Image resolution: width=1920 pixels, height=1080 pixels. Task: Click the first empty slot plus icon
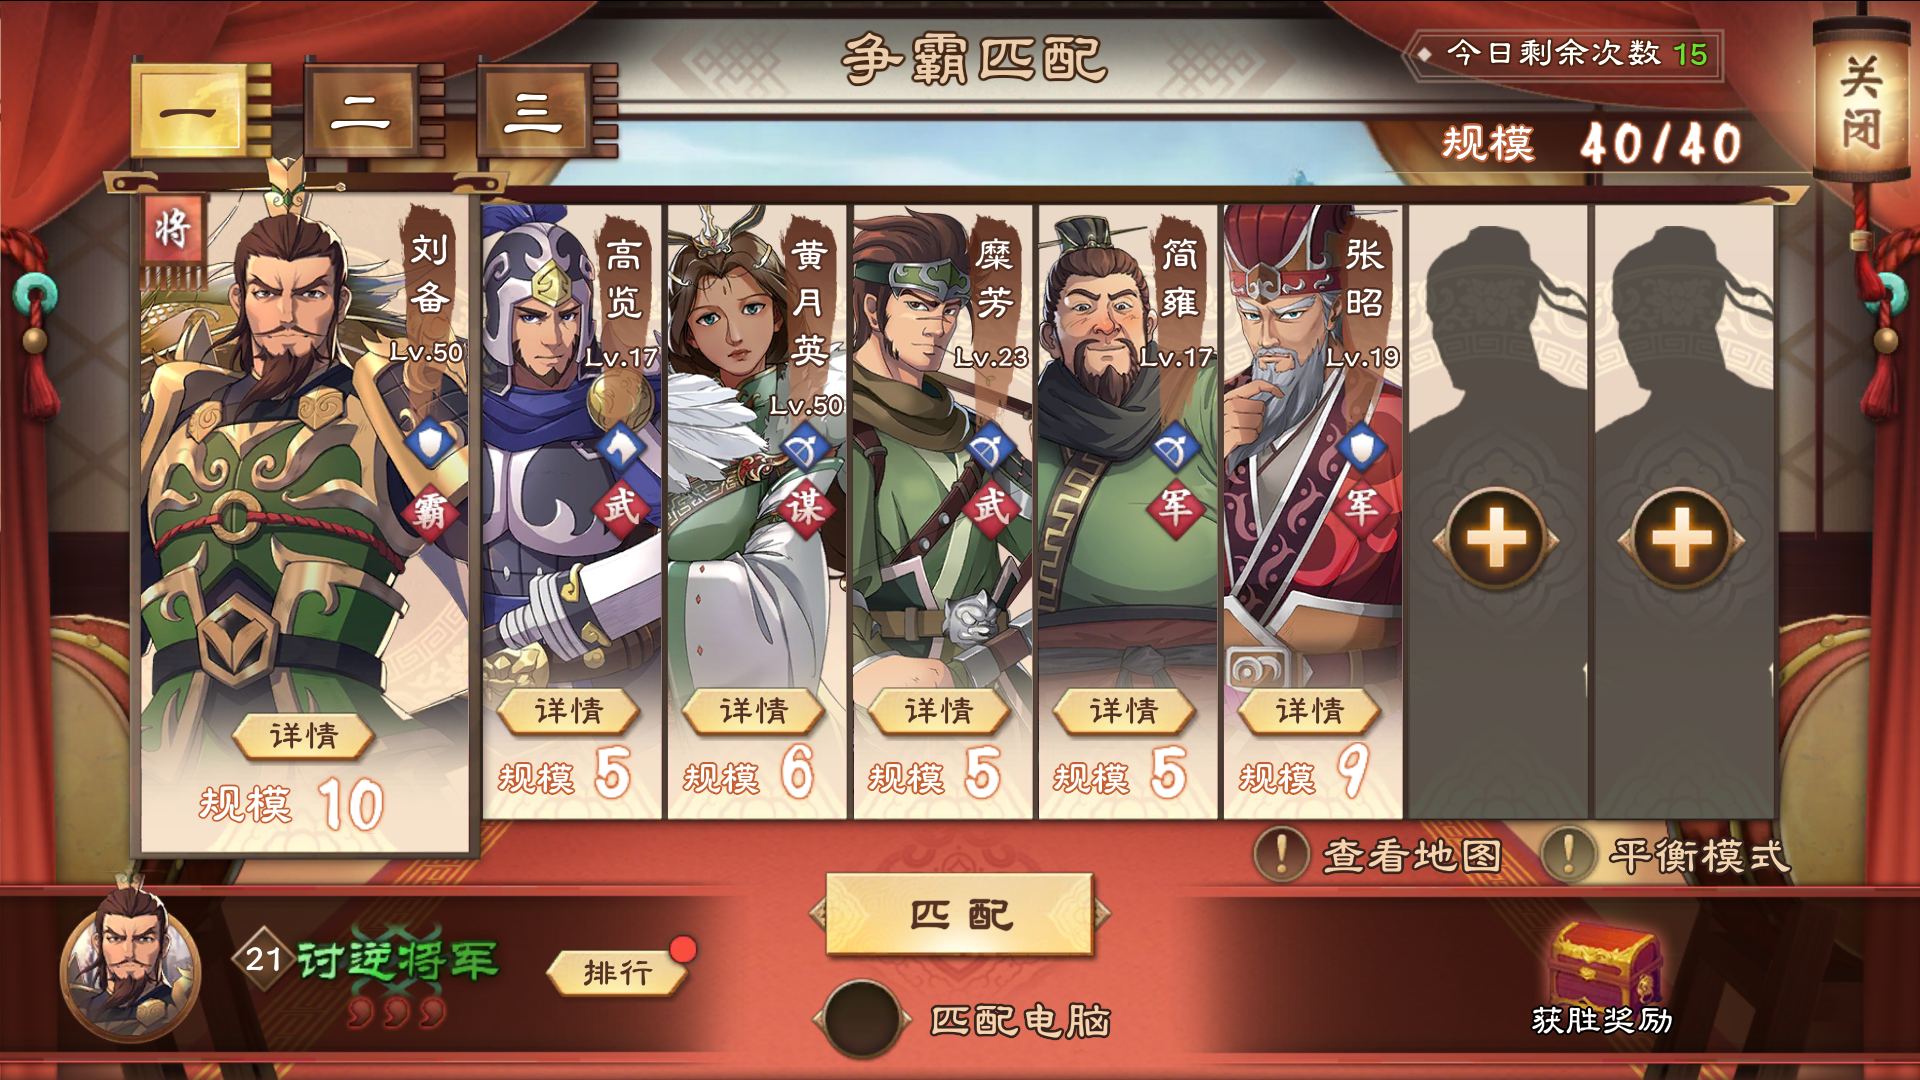(x=1496, y=539)
